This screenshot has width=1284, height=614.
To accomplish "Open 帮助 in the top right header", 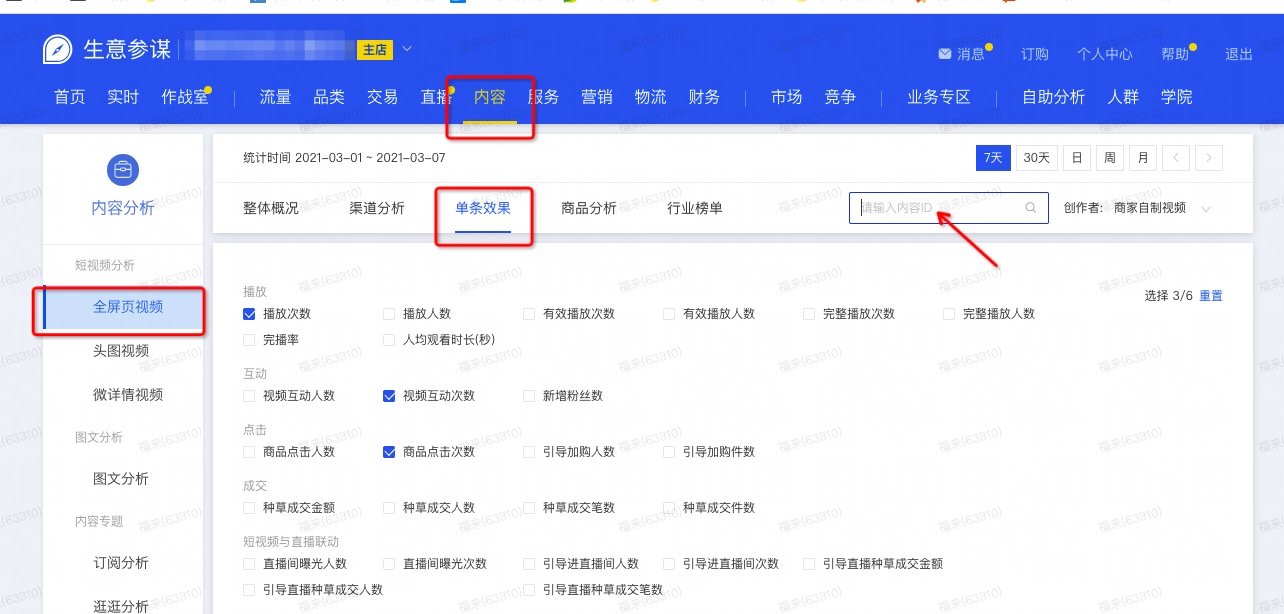I will point(1175,54).
